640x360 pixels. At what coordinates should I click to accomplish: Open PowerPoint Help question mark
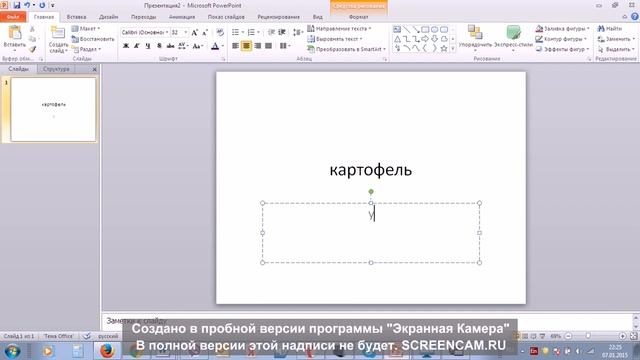pyautogui.click(x=635, y=16)
